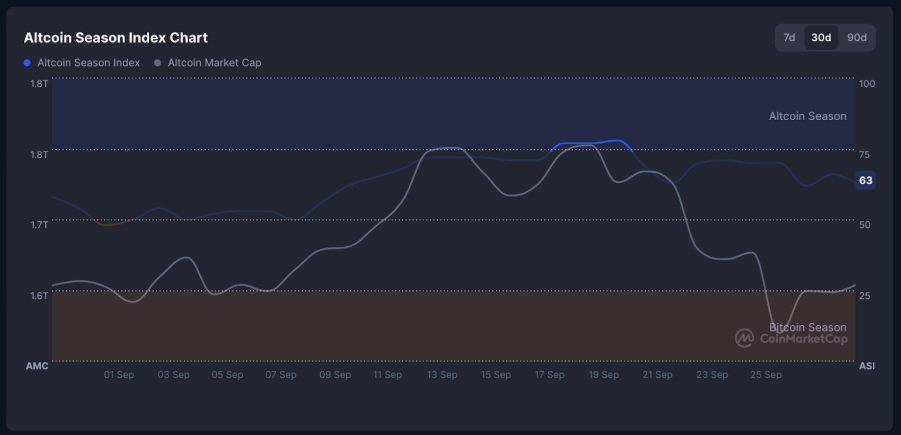Click the Altcoin Season zone label
Screen dimensions: 901x435
point(807,116)
